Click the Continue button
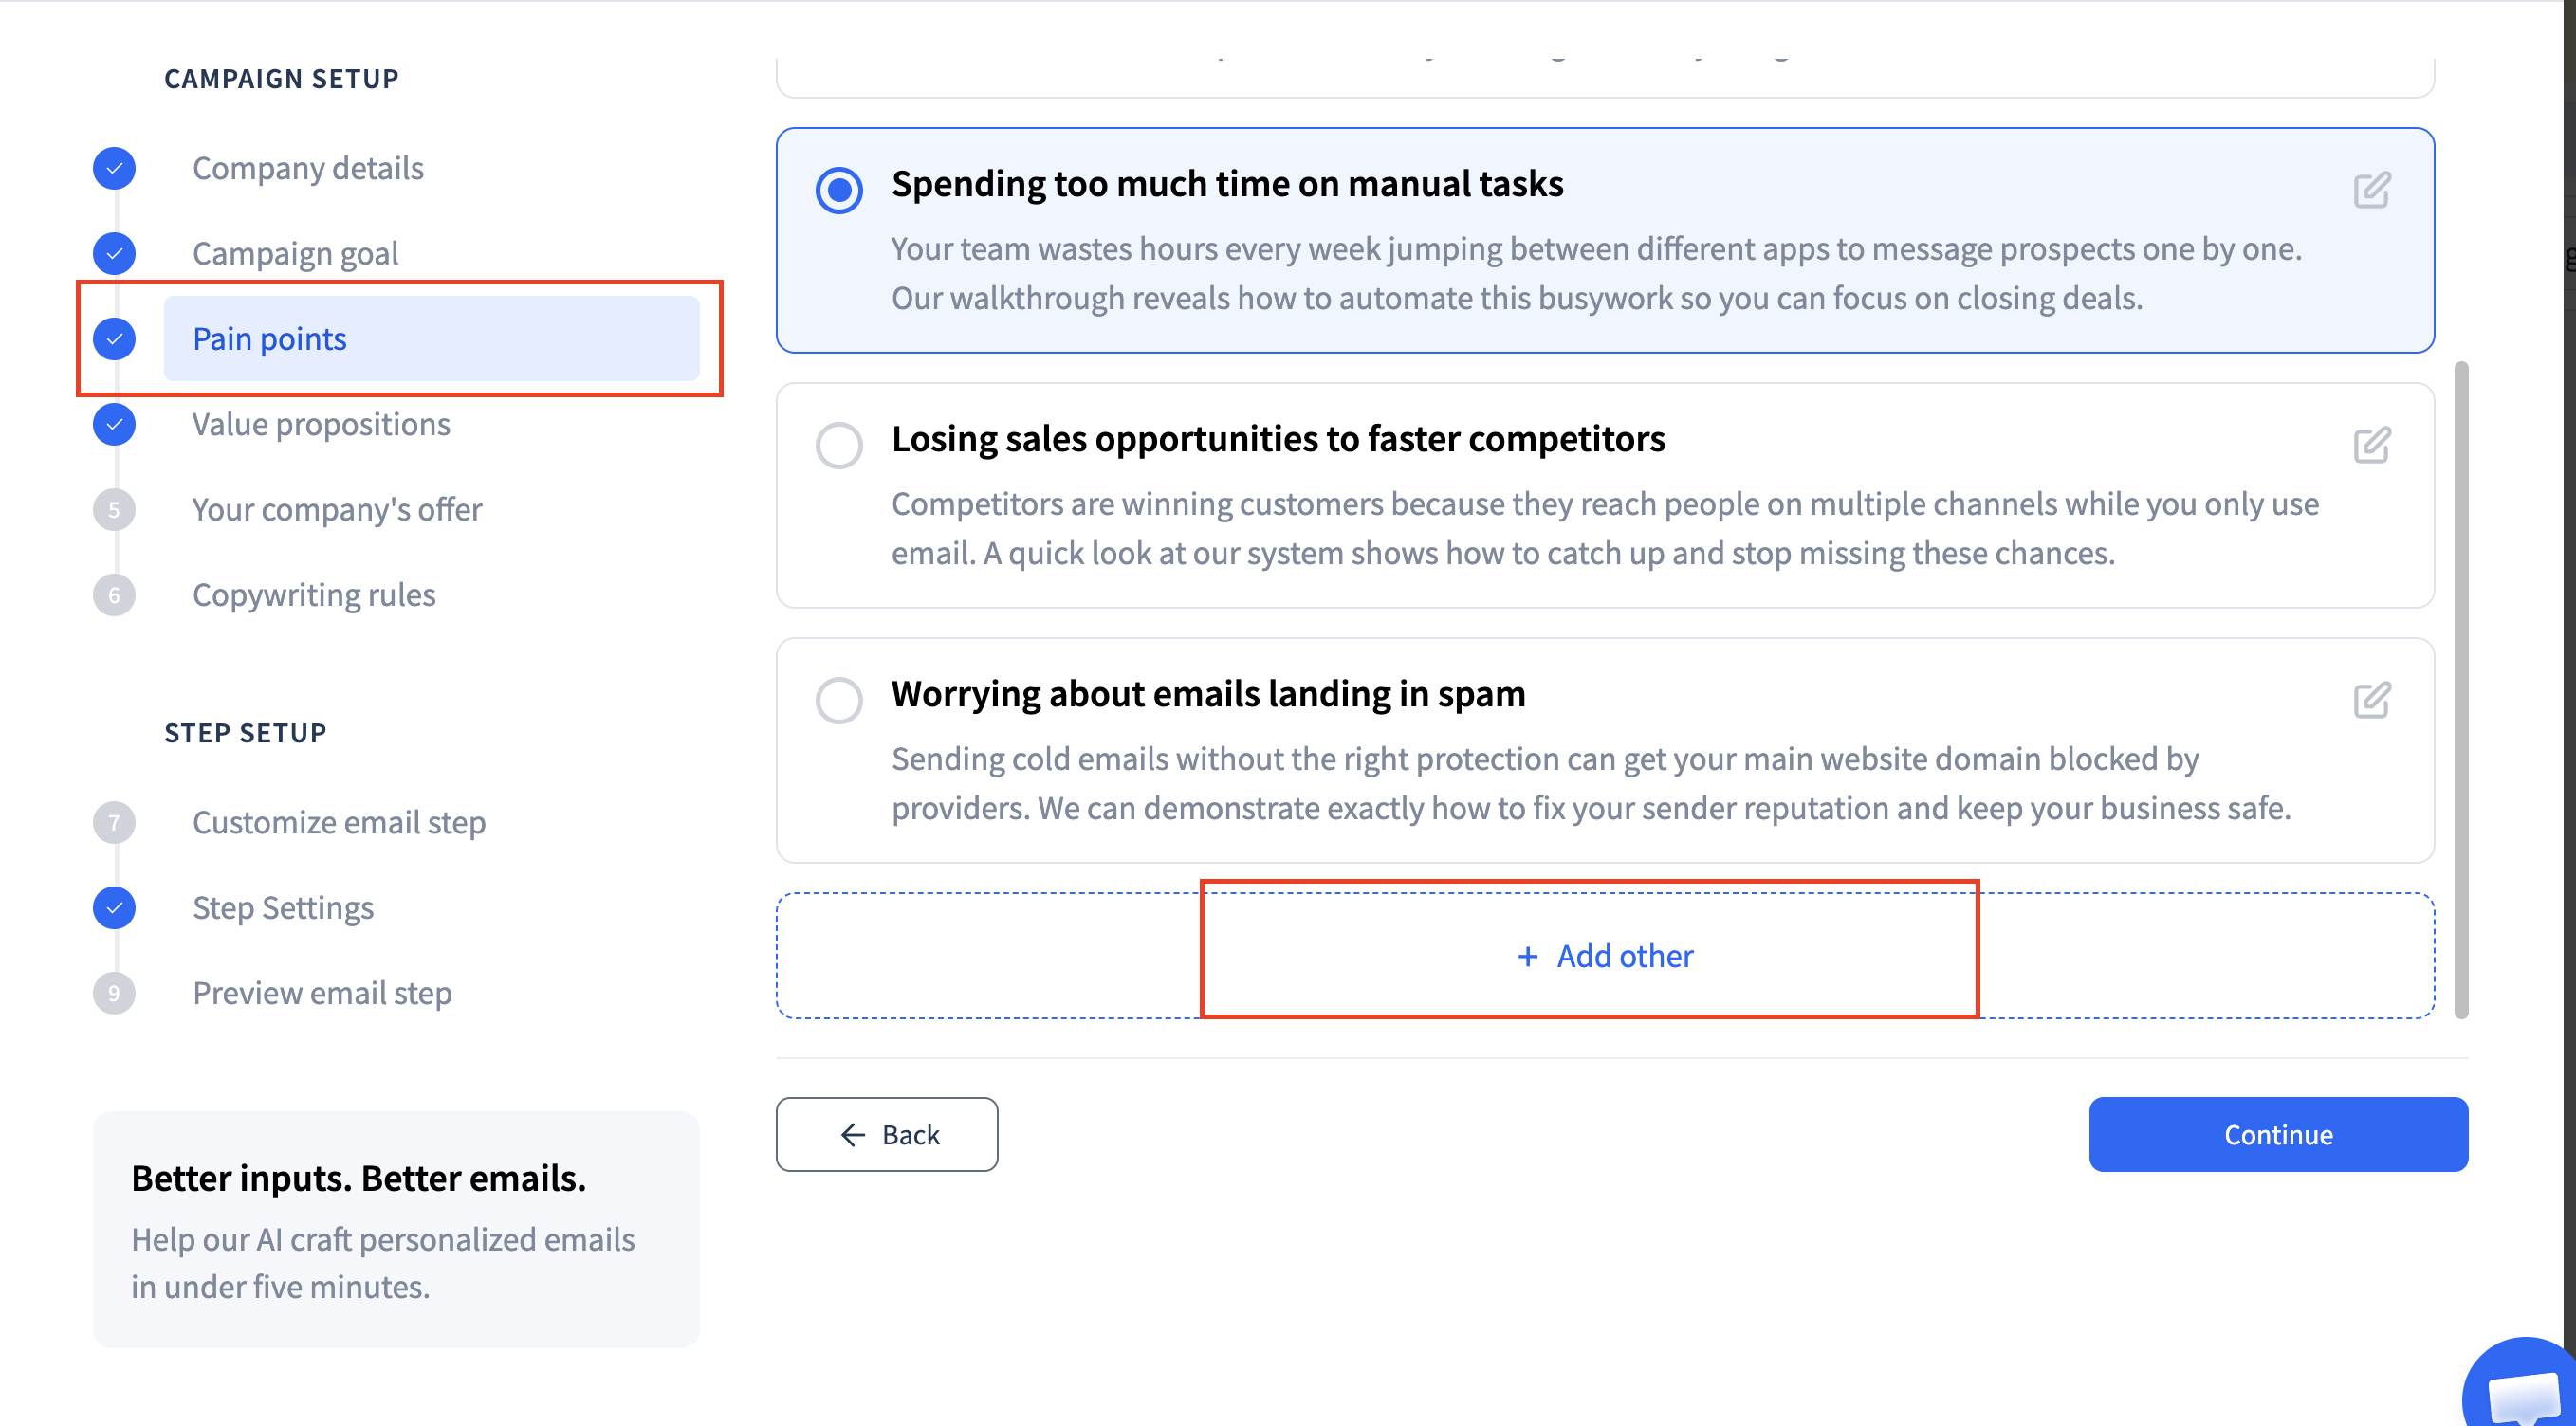 tap(2277, 1134)
